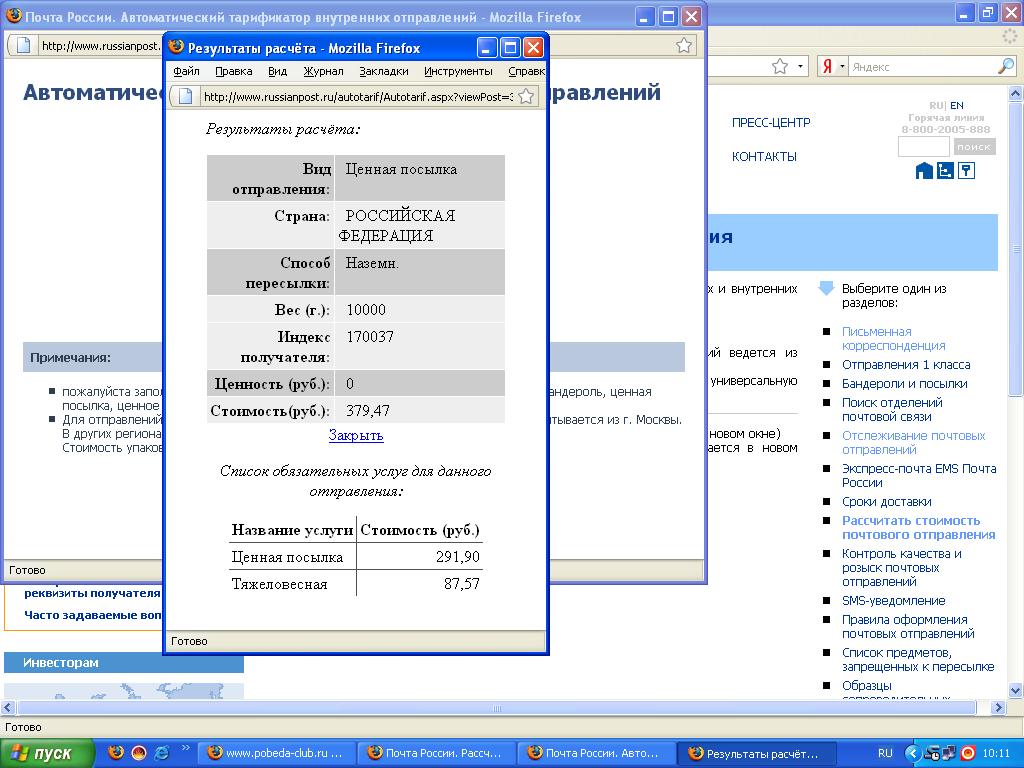Click the vertical scrollbar up arrow
This screenshot has height=768, width=1024.
click(x=1016, y=93)
